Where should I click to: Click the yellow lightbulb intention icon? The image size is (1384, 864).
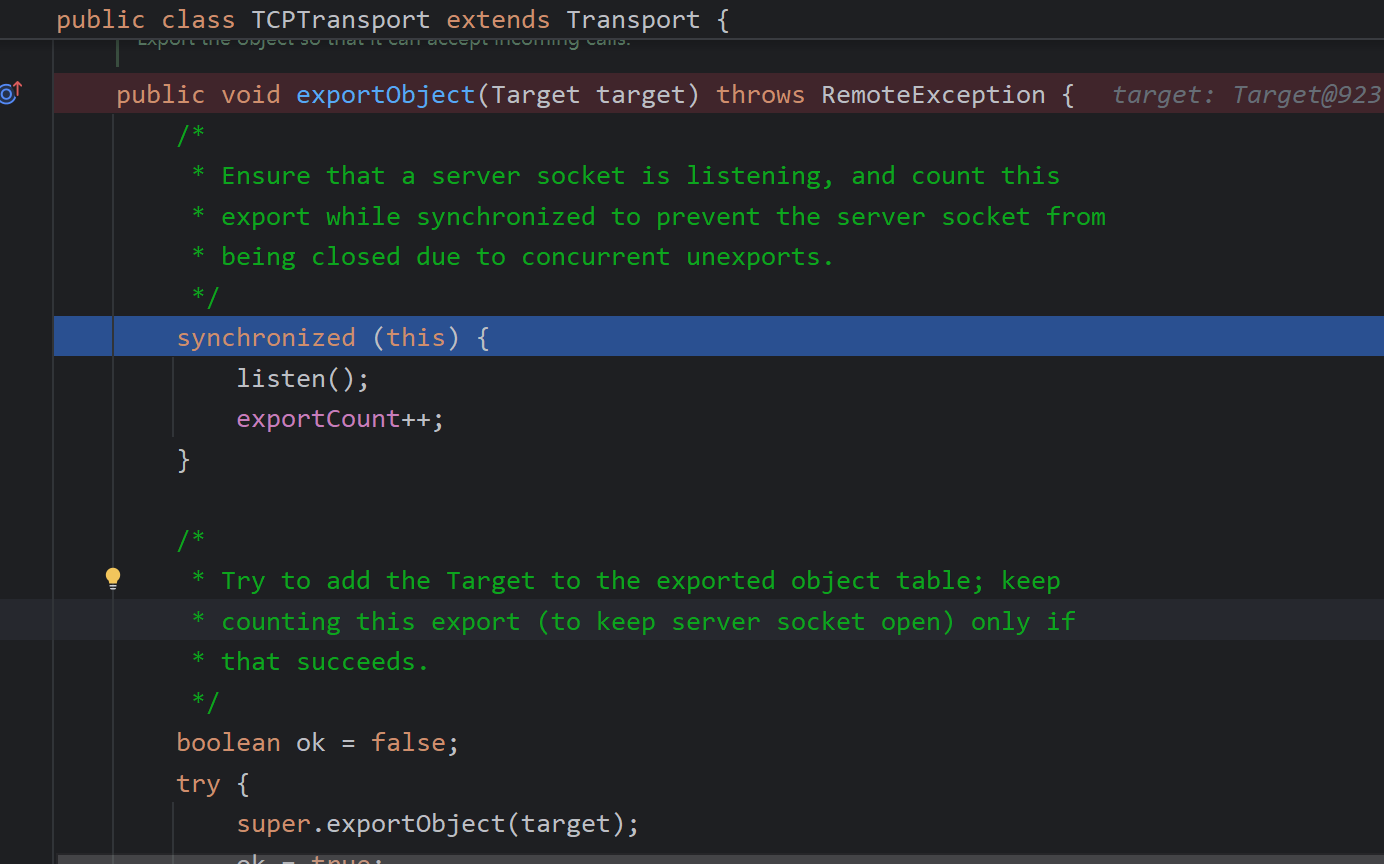pos(113,578)
